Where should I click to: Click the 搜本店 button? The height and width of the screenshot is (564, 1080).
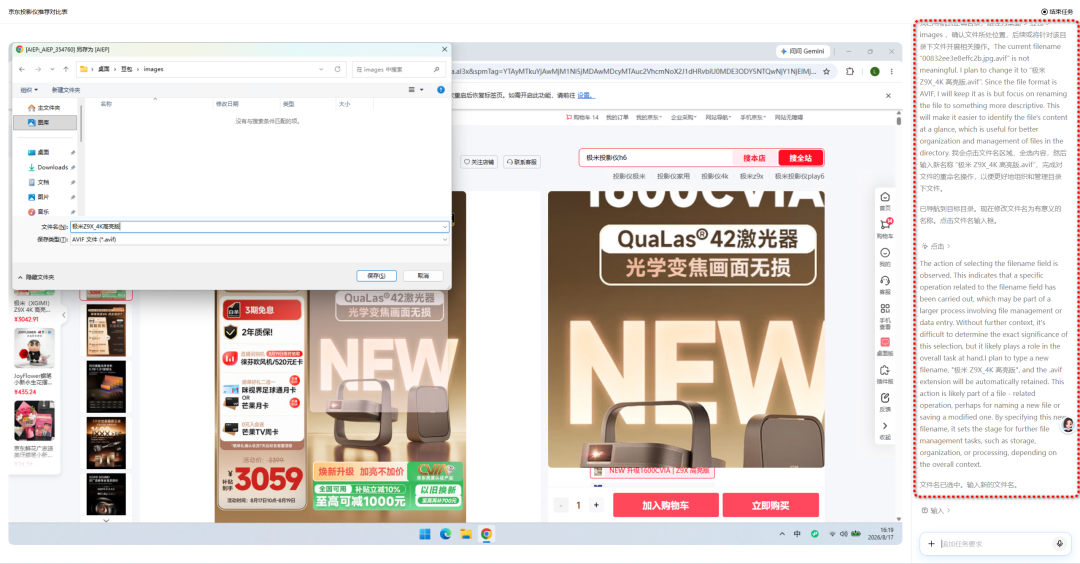[x=754, y=158]
